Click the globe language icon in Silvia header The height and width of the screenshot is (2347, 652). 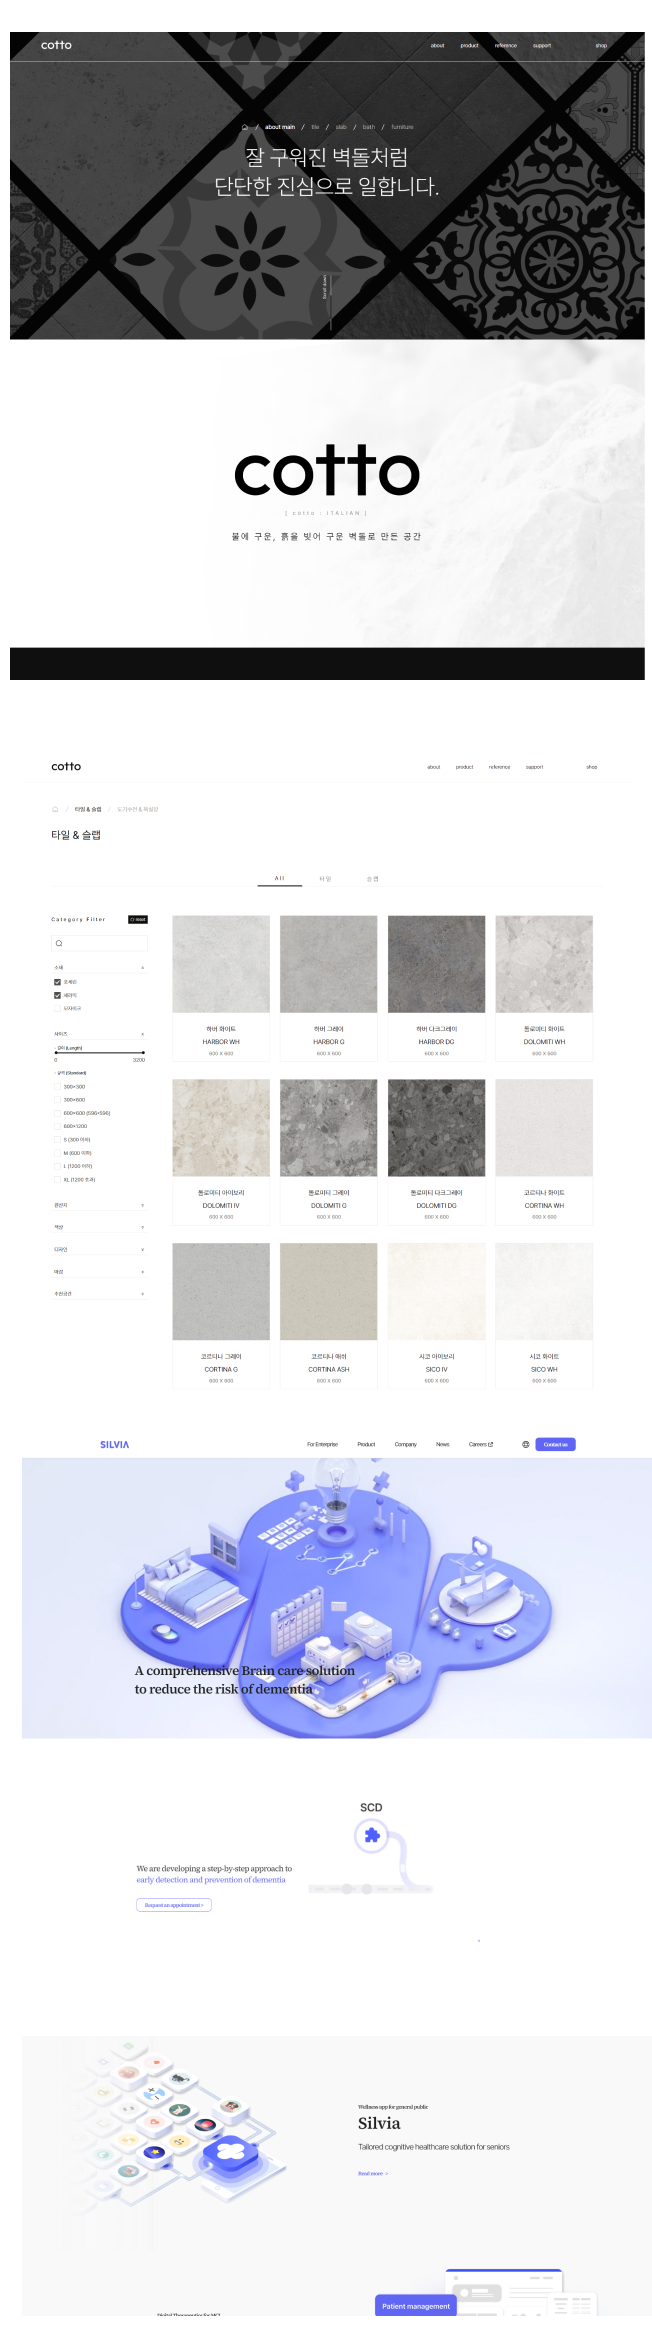[x=526, y=1444]
